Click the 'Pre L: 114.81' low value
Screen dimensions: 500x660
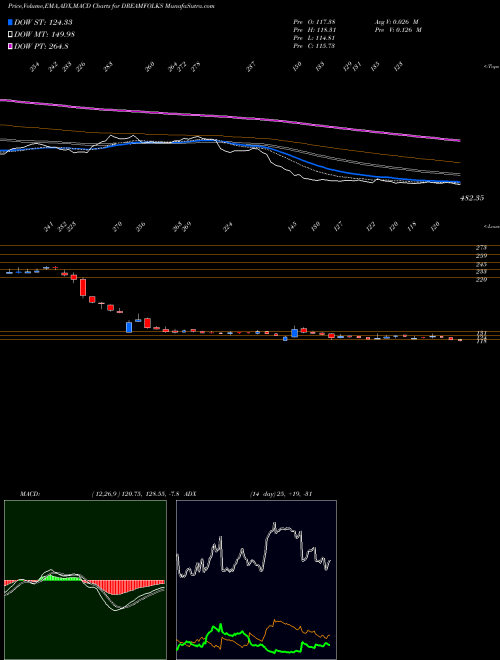[x=314, y=38]
